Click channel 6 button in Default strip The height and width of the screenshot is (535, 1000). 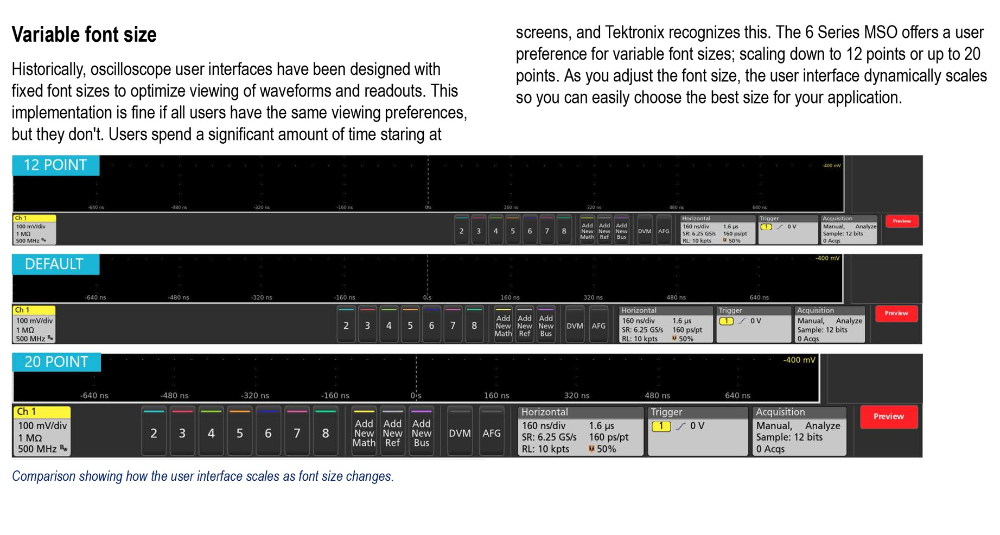click(431, 325)
